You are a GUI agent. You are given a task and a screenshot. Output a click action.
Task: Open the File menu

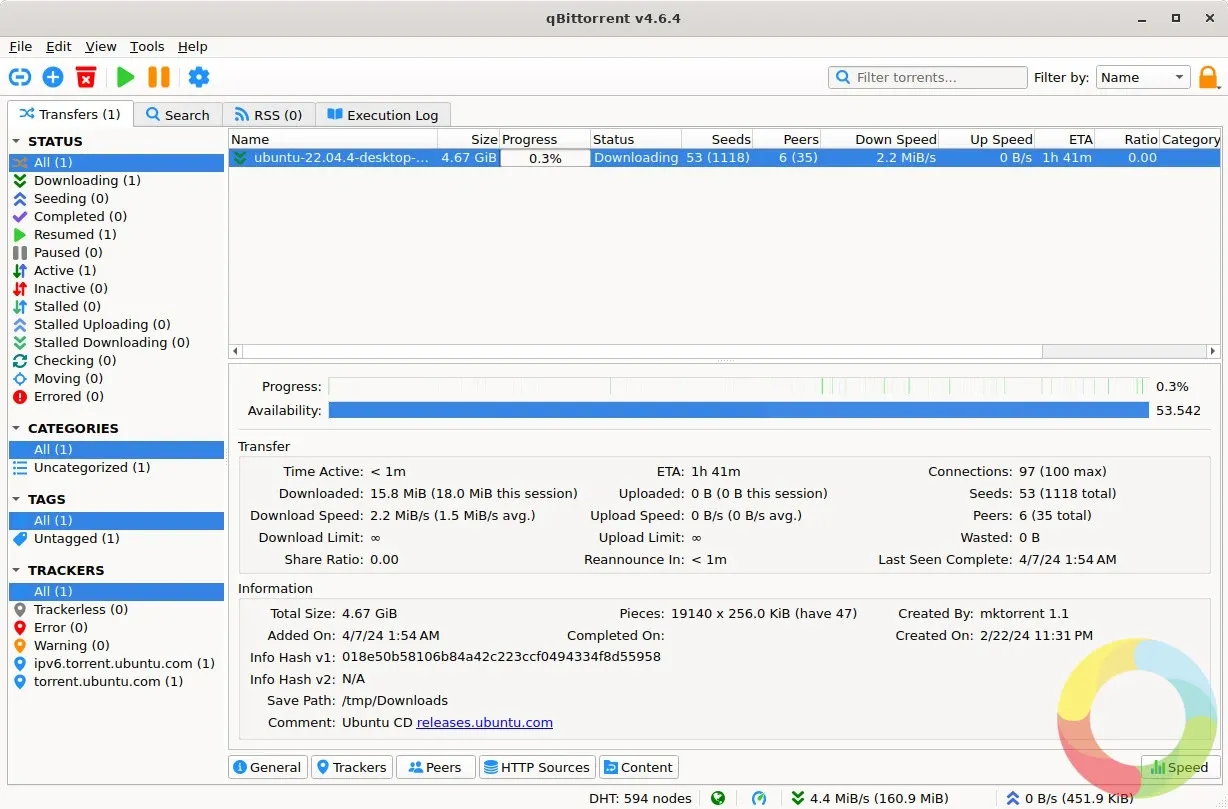point(21,46)
